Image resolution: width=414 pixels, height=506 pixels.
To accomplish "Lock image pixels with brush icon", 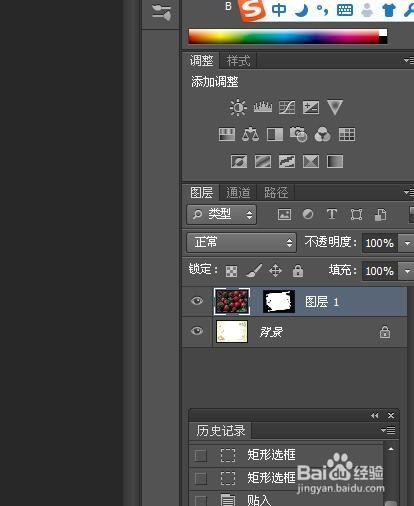I will click(x=254, y=270).
